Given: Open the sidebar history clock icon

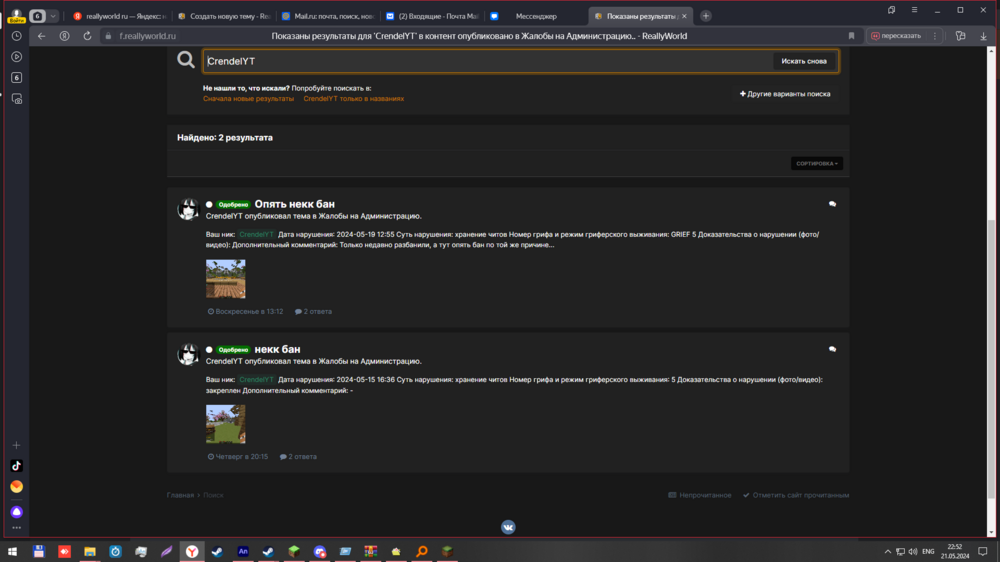Looking at the screenshot, I should (17, 36).
